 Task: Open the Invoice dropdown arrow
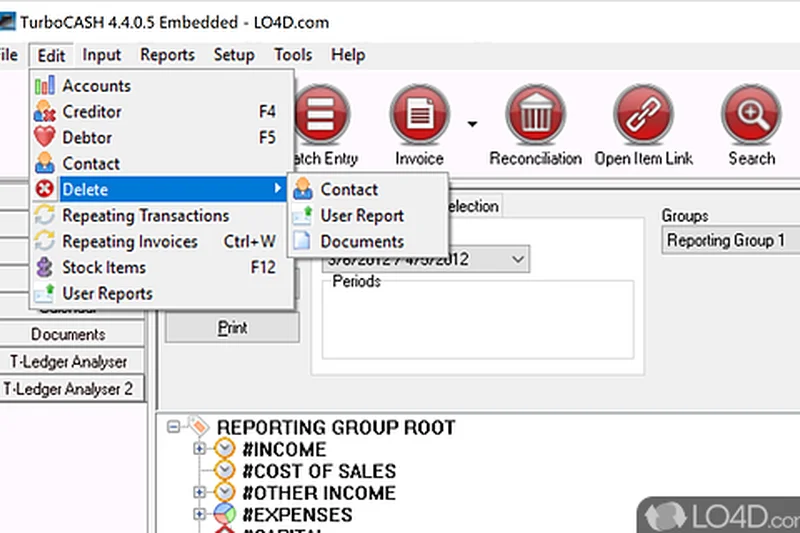coord(471,125)
